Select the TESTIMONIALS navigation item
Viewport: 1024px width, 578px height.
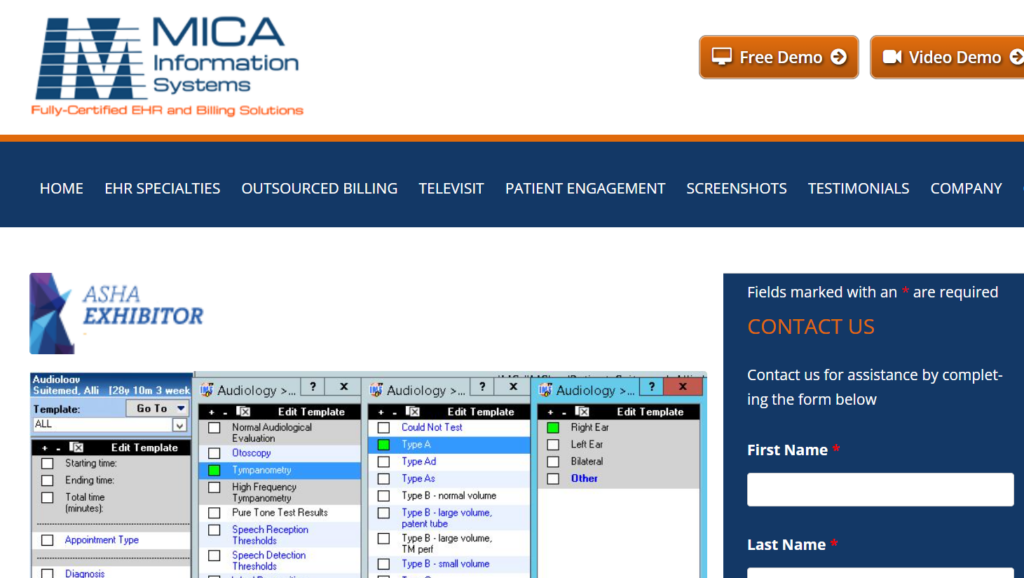pos(858,188)
